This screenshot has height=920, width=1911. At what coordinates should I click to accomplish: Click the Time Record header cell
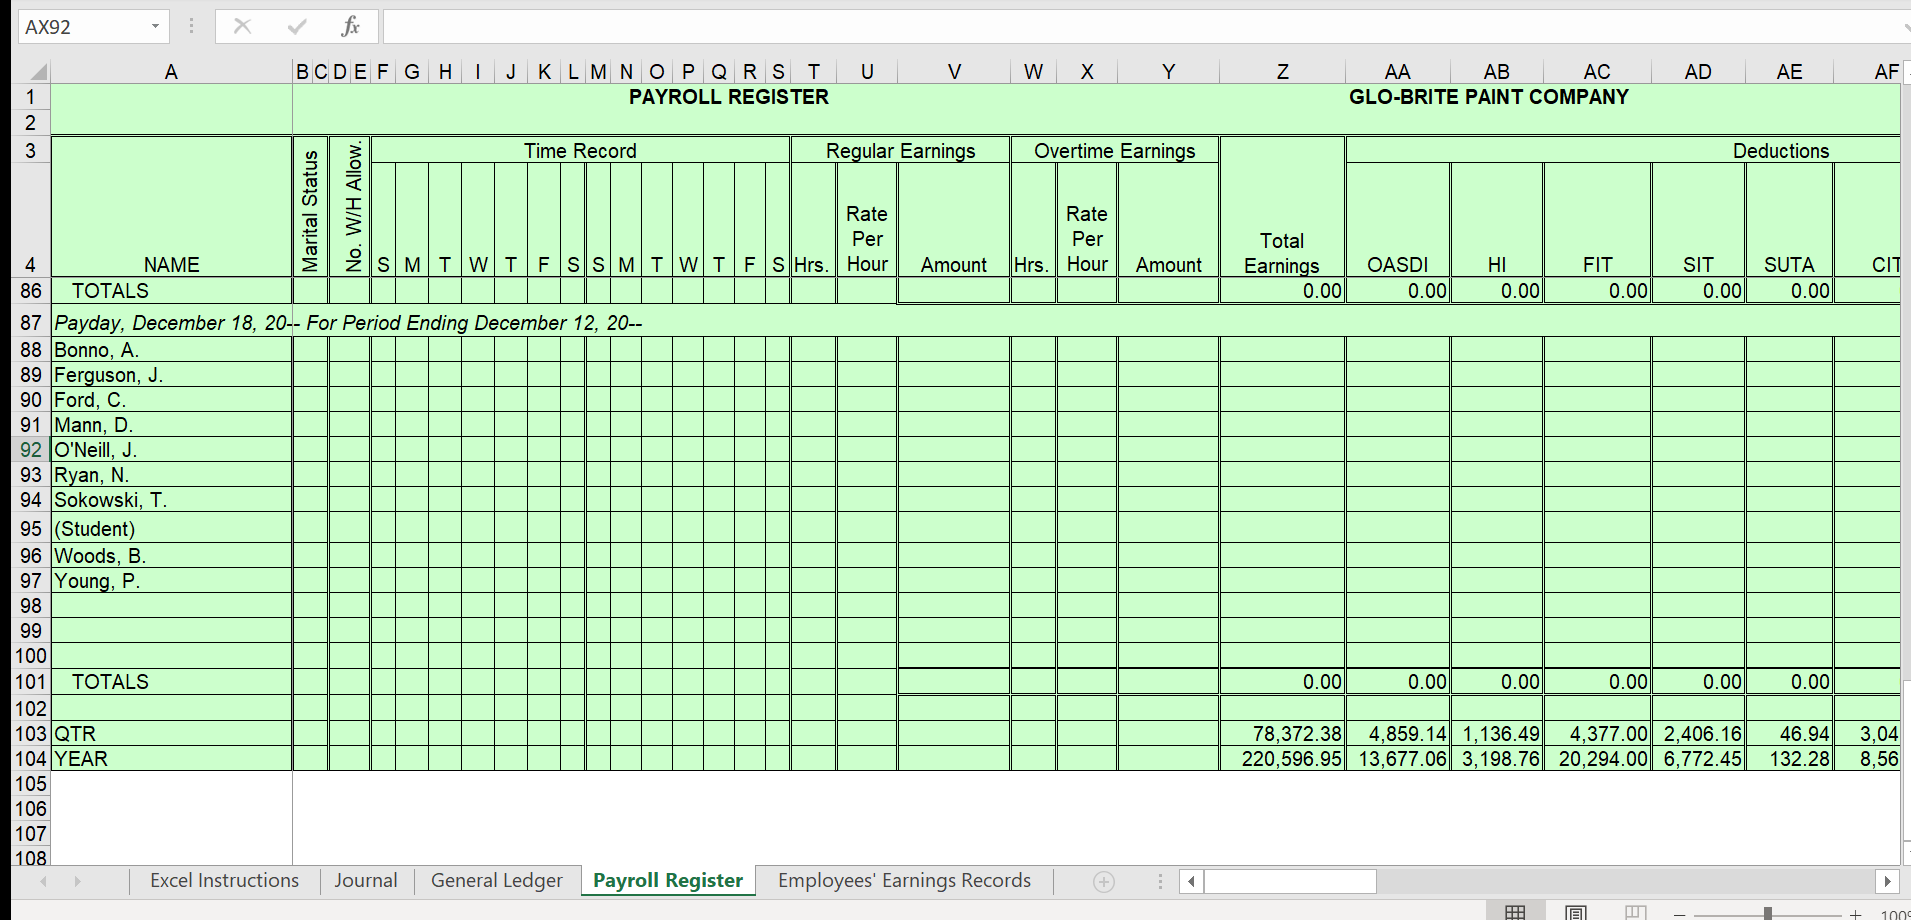point(580,150)
